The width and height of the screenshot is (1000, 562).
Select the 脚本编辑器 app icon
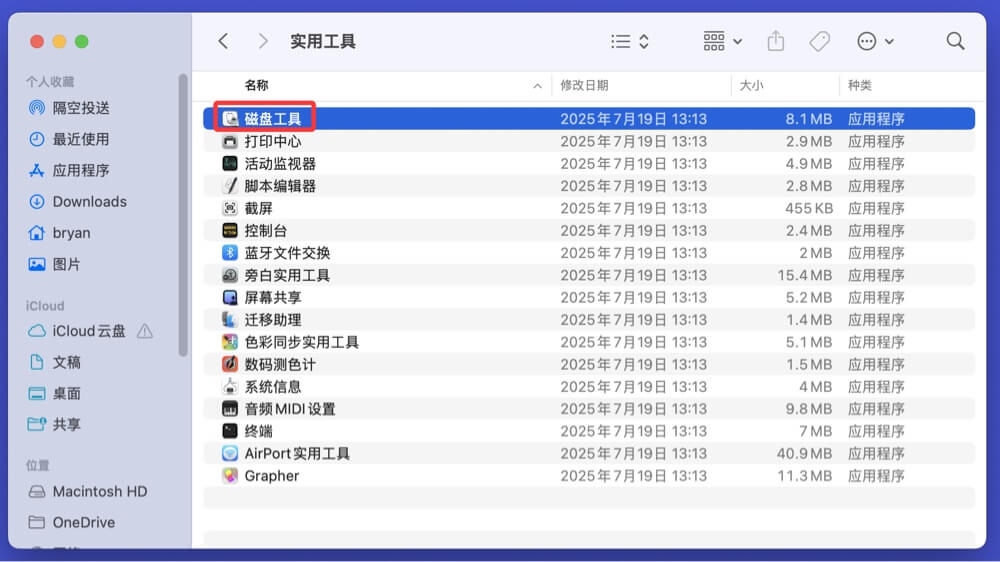coord(230,186)
